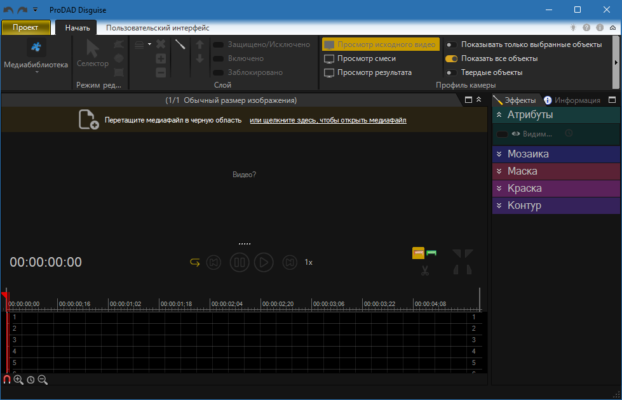Jump to previous frame button
Image resolution: width=622 pixels, height=400 pixels.
[213, 262]
